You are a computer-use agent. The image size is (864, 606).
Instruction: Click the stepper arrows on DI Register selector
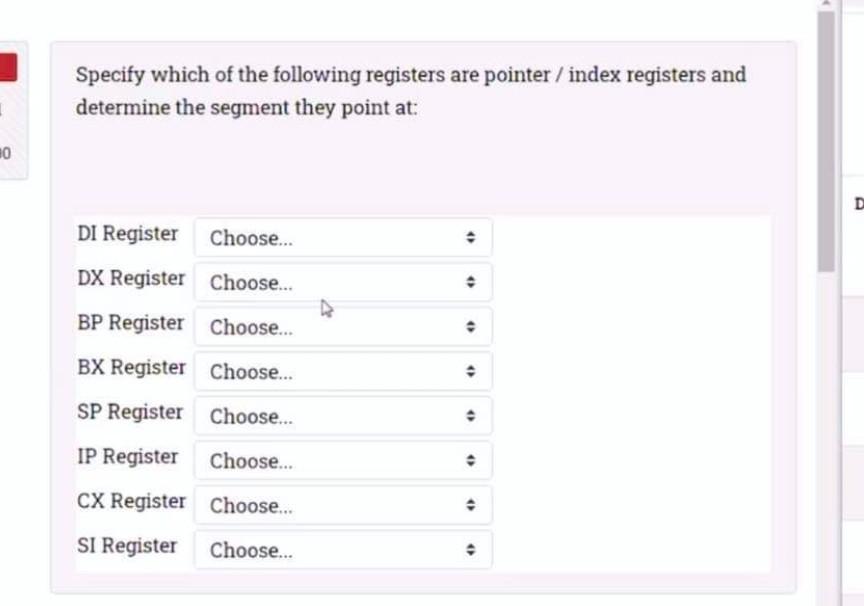click(x=471, y=238)
